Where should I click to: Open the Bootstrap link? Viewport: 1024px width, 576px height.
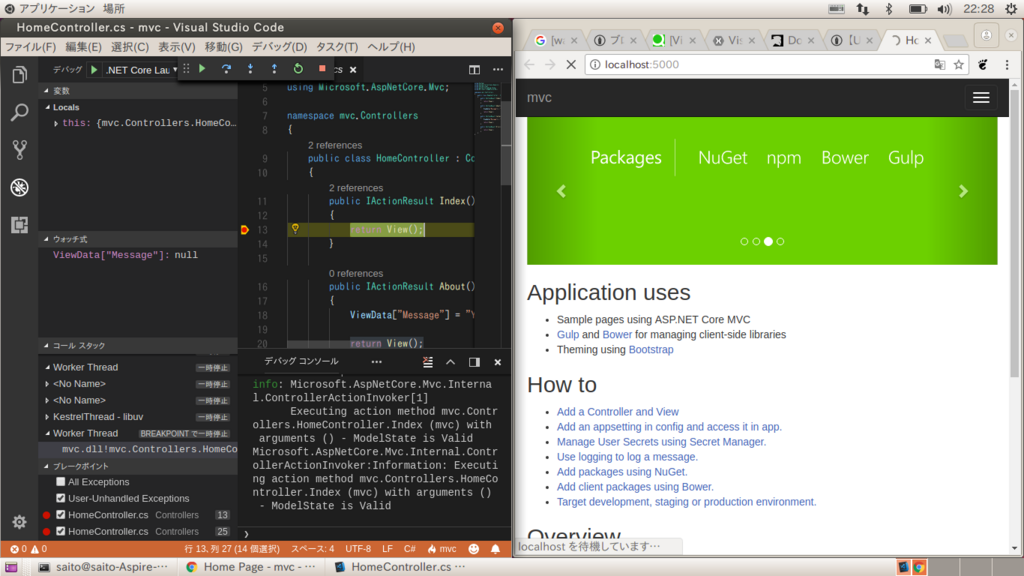pos(650,349)
